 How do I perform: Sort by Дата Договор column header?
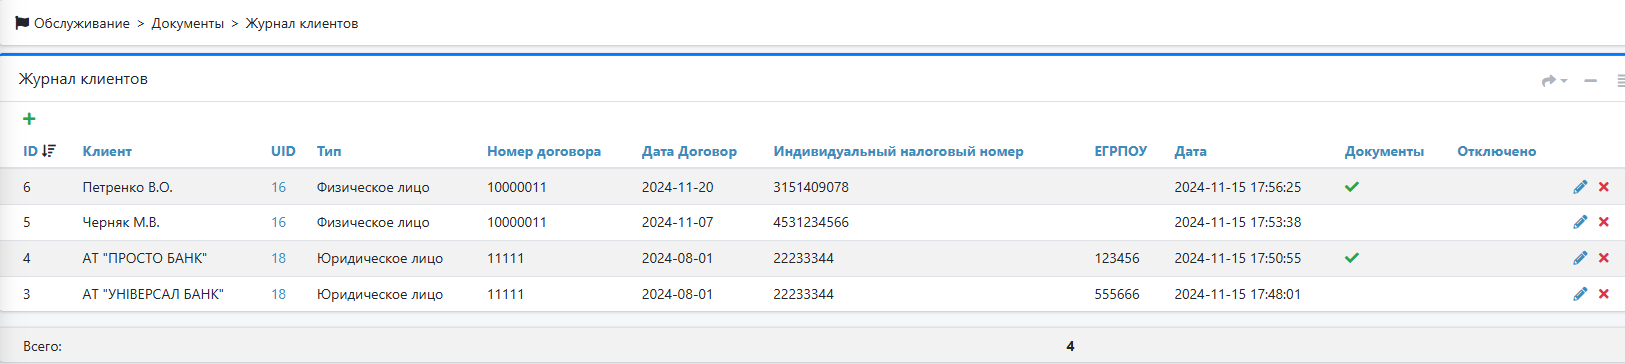coord(689,151)
